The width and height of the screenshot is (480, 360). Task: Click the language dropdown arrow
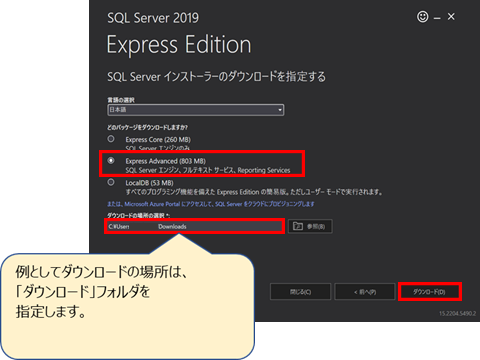pos(280,110)
